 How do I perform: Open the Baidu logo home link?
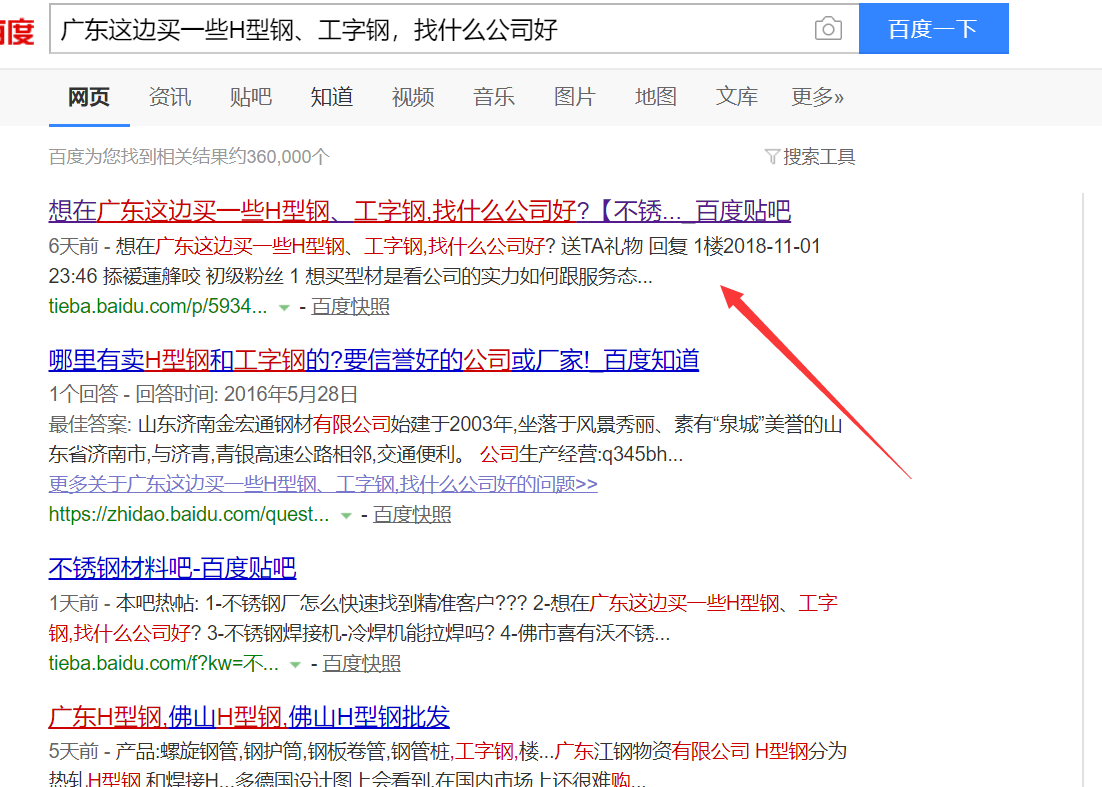[x=17, y=30]
